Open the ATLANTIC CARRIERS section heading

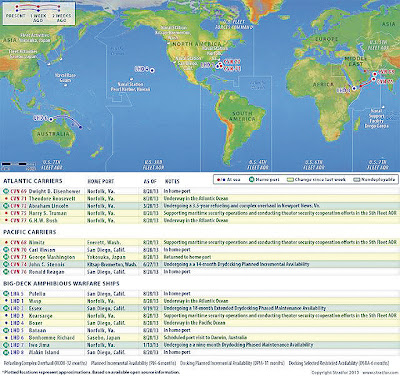tap(33, 181)
